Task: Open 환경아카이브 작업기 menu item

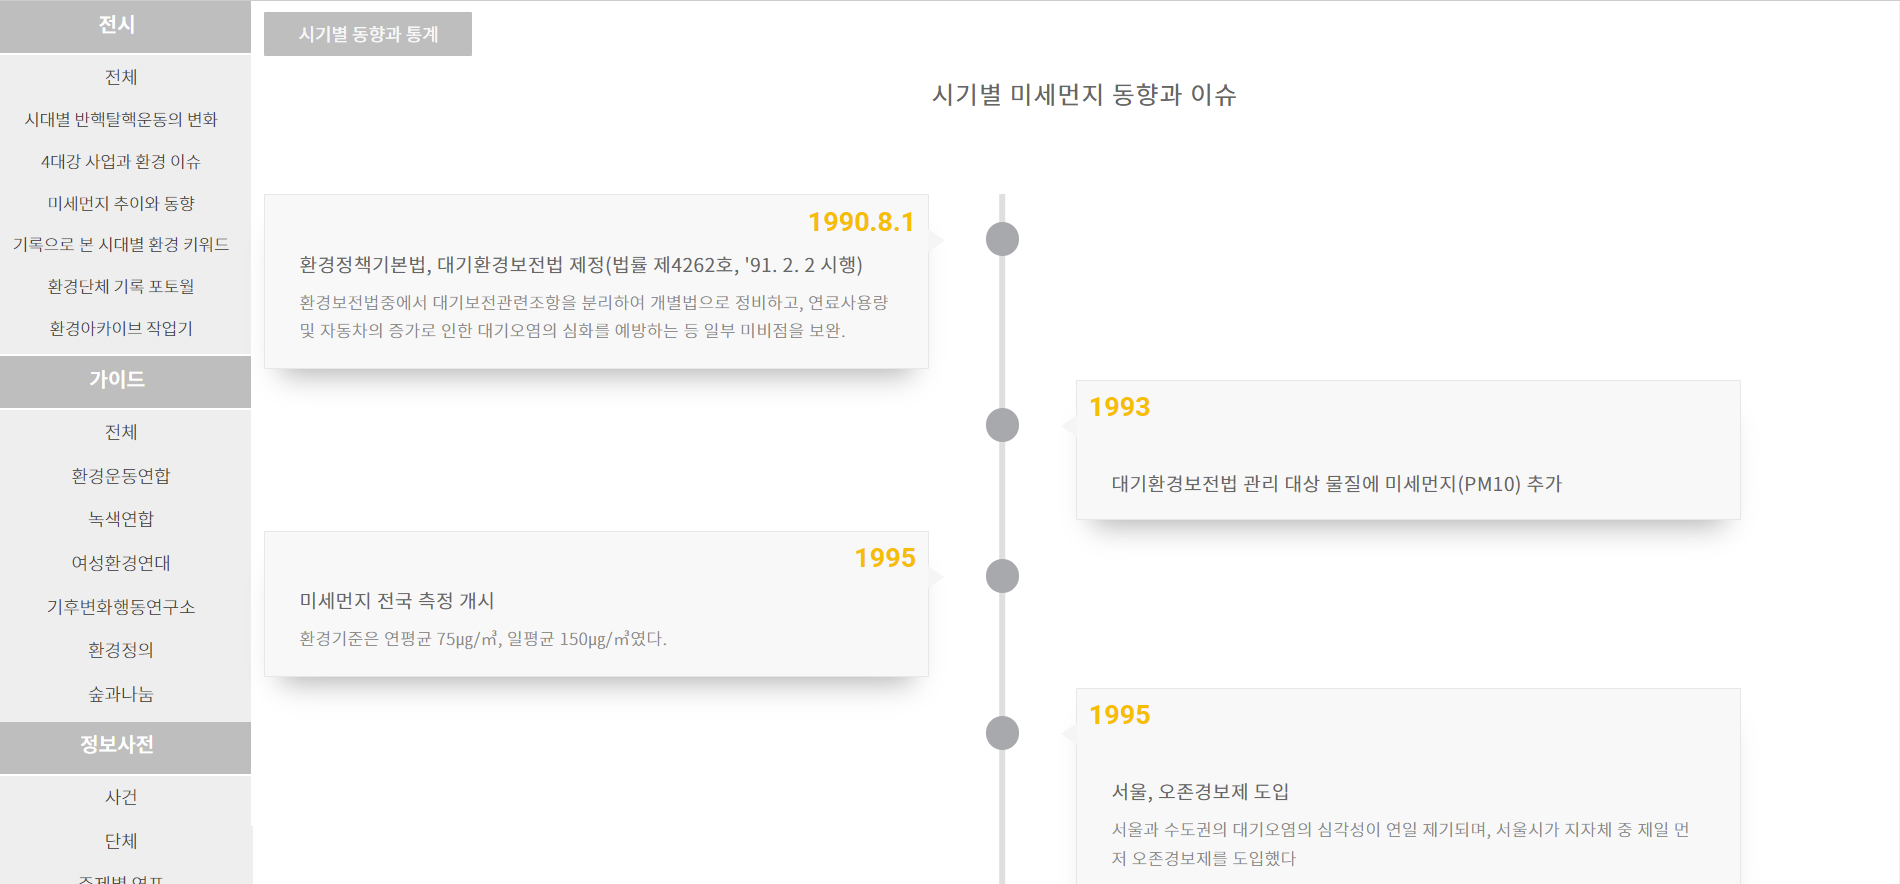Action: (x=121, y=328)
